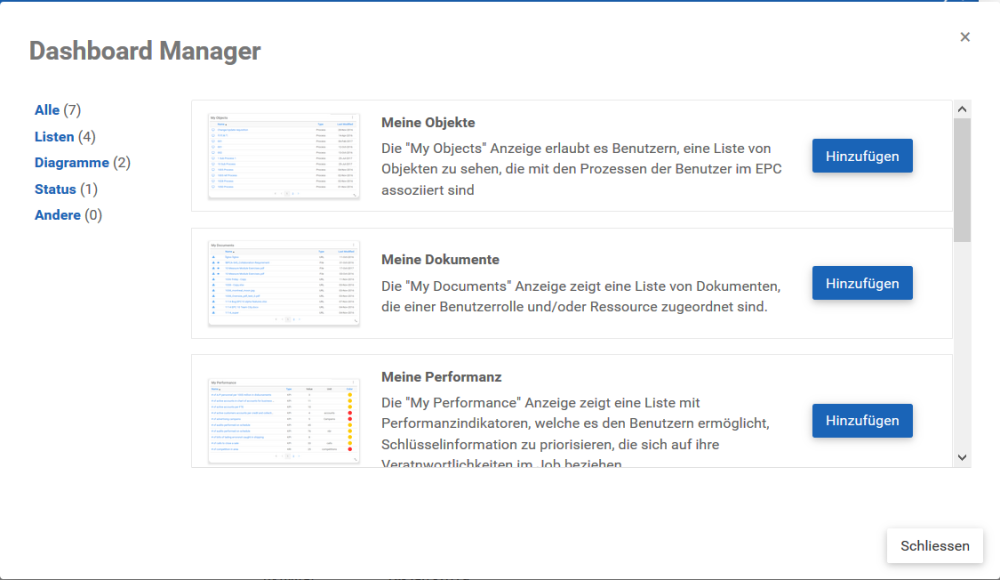Click the Meine Performanz widget heading
Image resolution: width=1000 pixels, height=580 pixels.
pyautogui.click(x=441, y=377)
